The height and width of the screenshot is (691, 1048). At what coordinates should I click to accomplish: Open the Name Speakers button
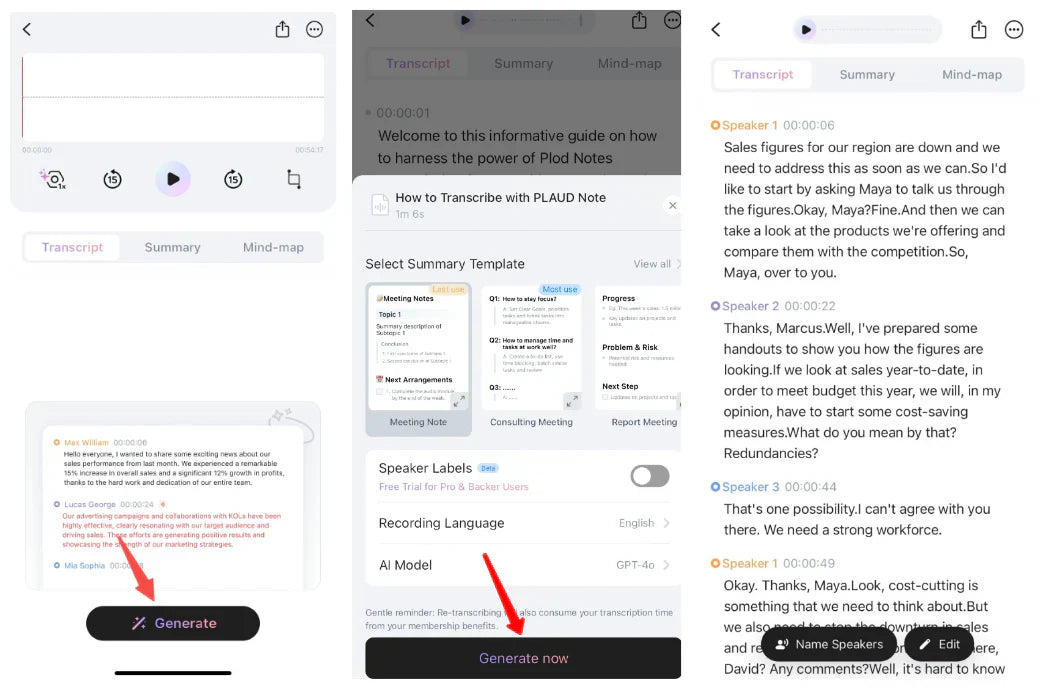pos(829,644)
